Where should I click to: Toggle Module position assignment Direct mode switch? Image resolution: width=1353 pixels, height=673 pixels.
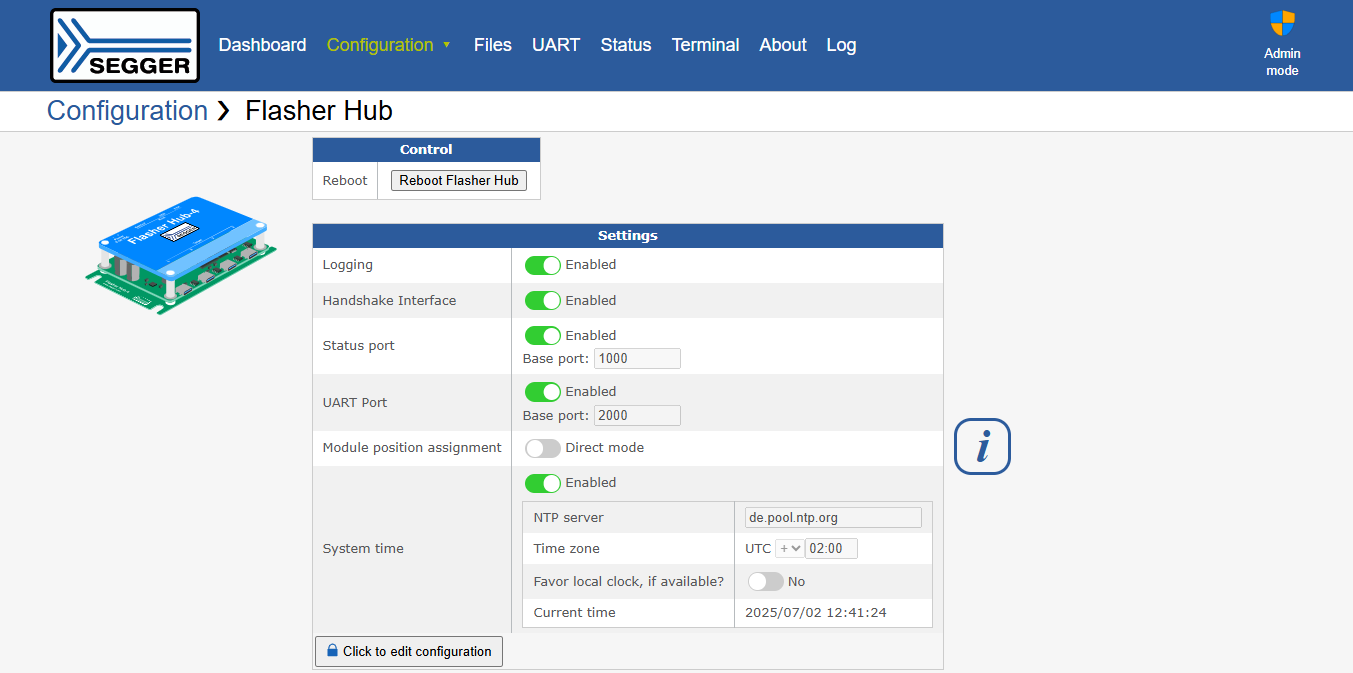[543, 448]
